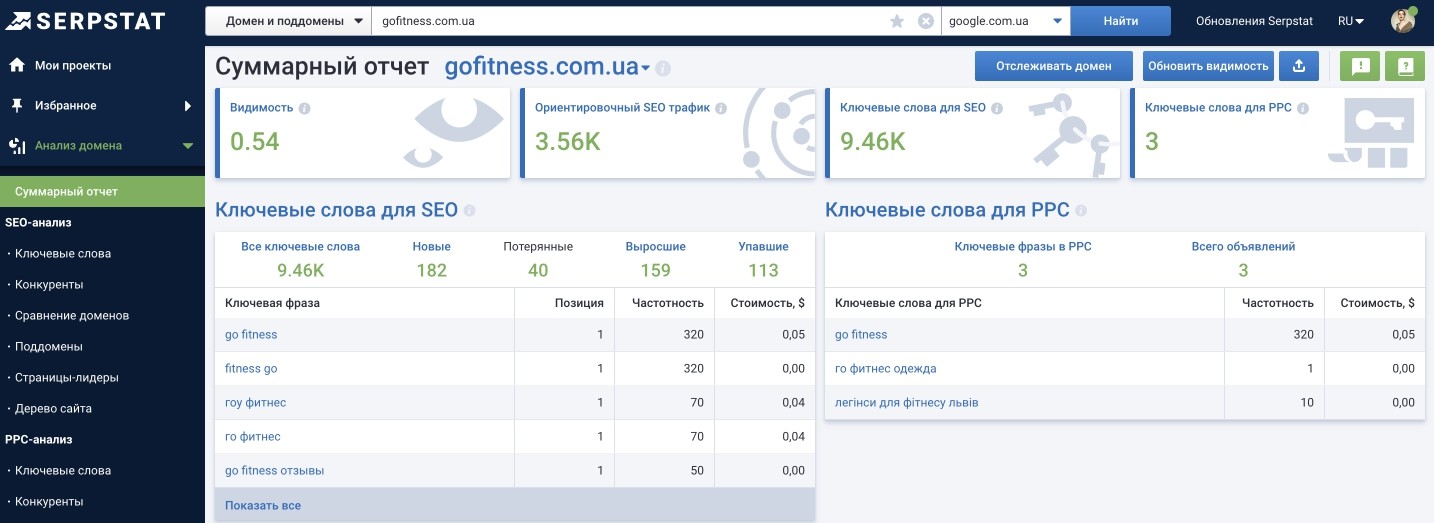
Task: Collapse the Анализ домена section arrow
Action: click(x=188, y=146)
